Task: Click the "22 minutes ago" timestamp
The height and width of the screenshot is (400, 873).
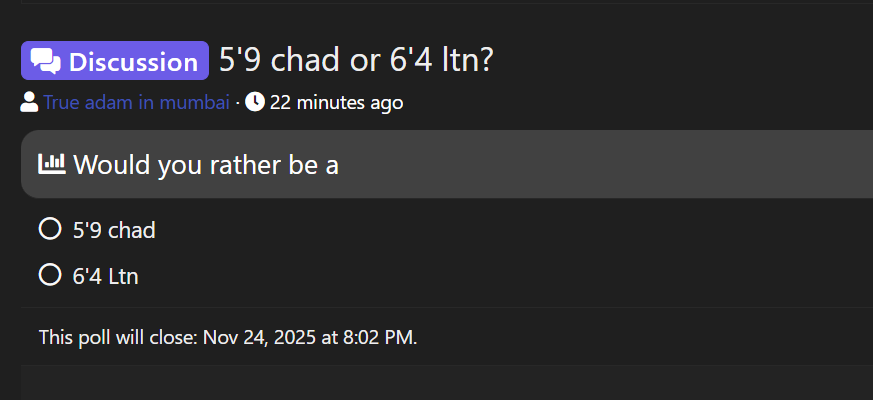Action: (x=336, y=102)
